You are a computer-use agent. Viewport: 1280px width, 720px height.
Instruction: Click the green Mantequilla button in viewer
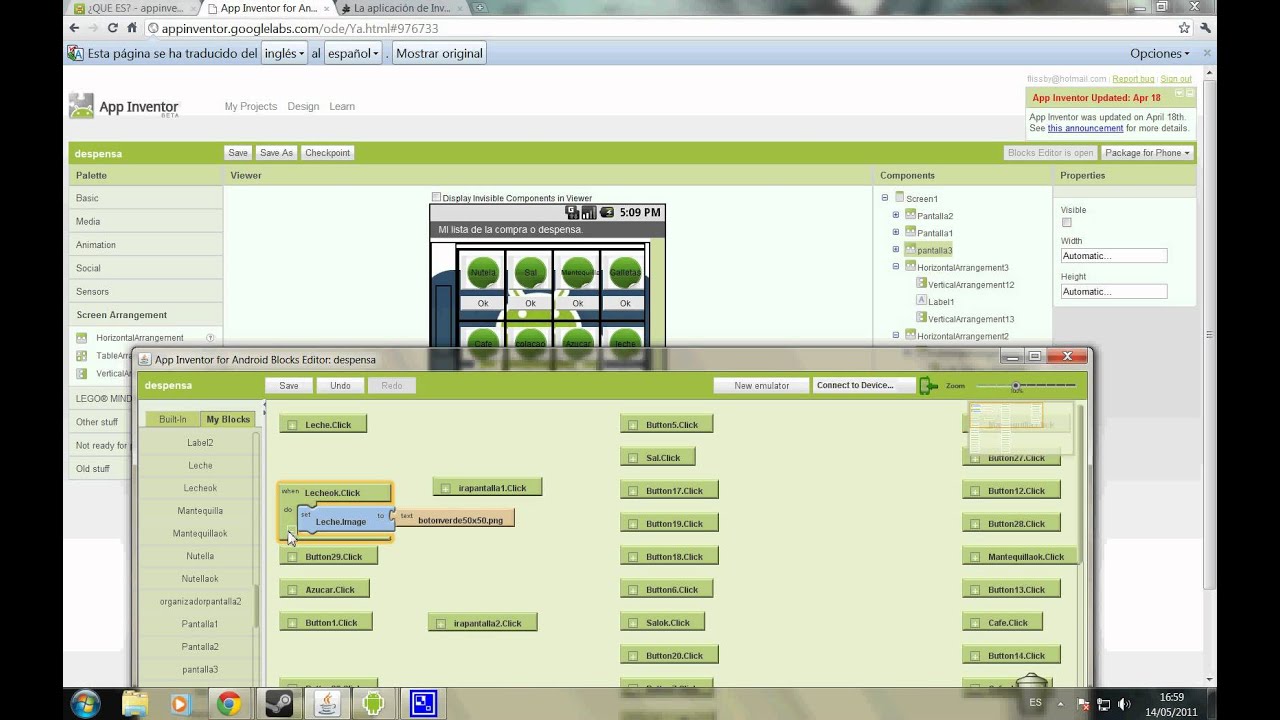point(578,272)
